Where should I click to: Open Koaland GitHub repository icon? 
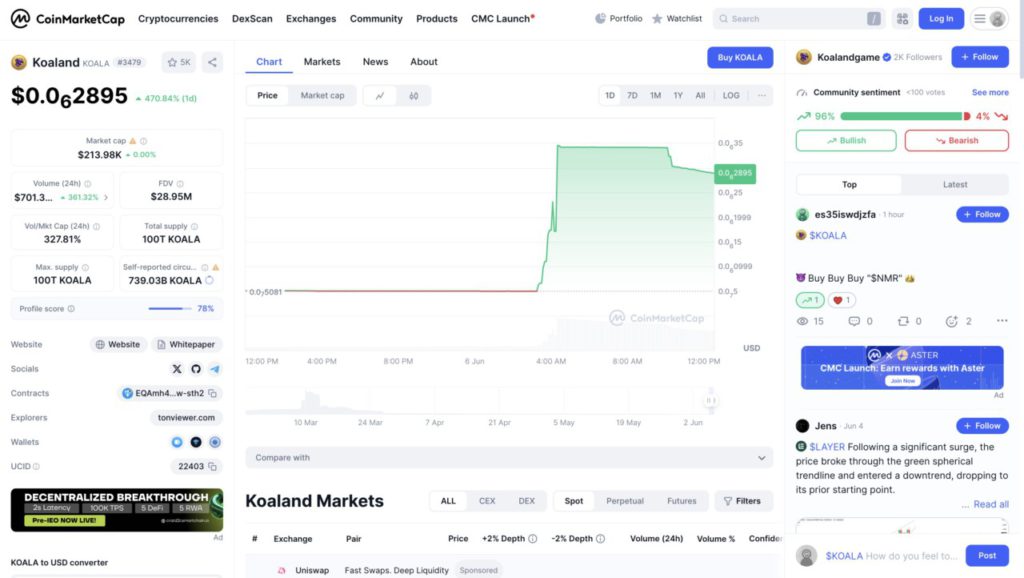point(195,369)
